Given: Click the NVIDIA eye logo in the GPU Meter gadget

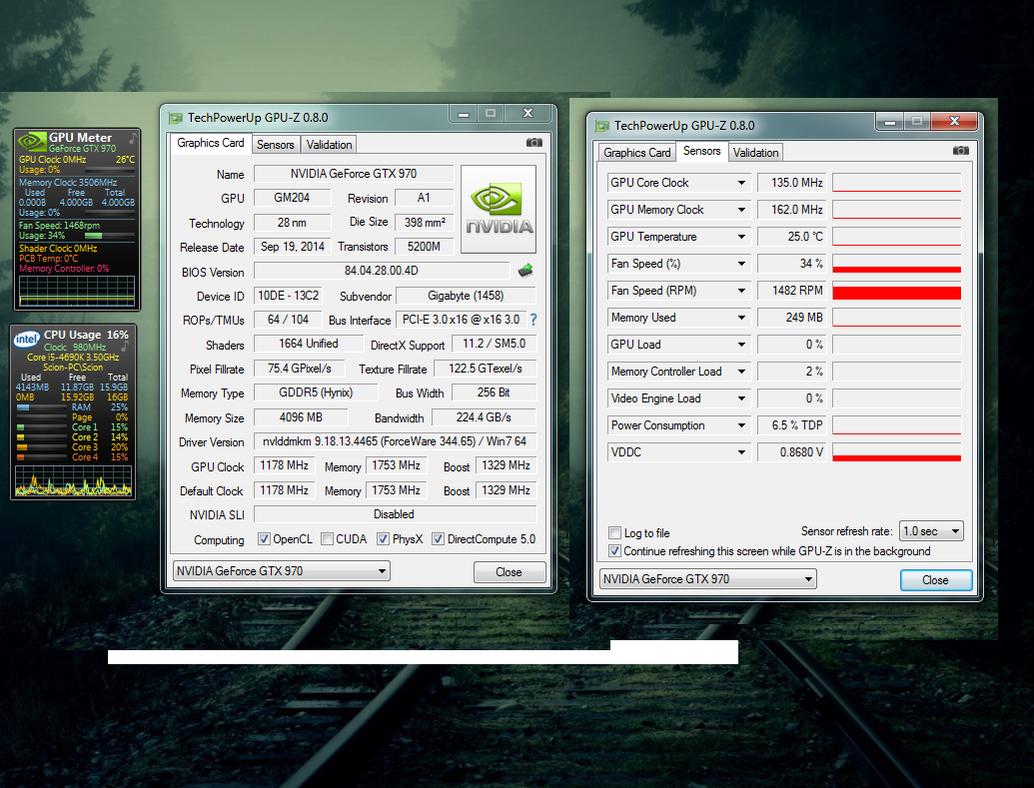Looking at the screenshot, I should (31, 141).
